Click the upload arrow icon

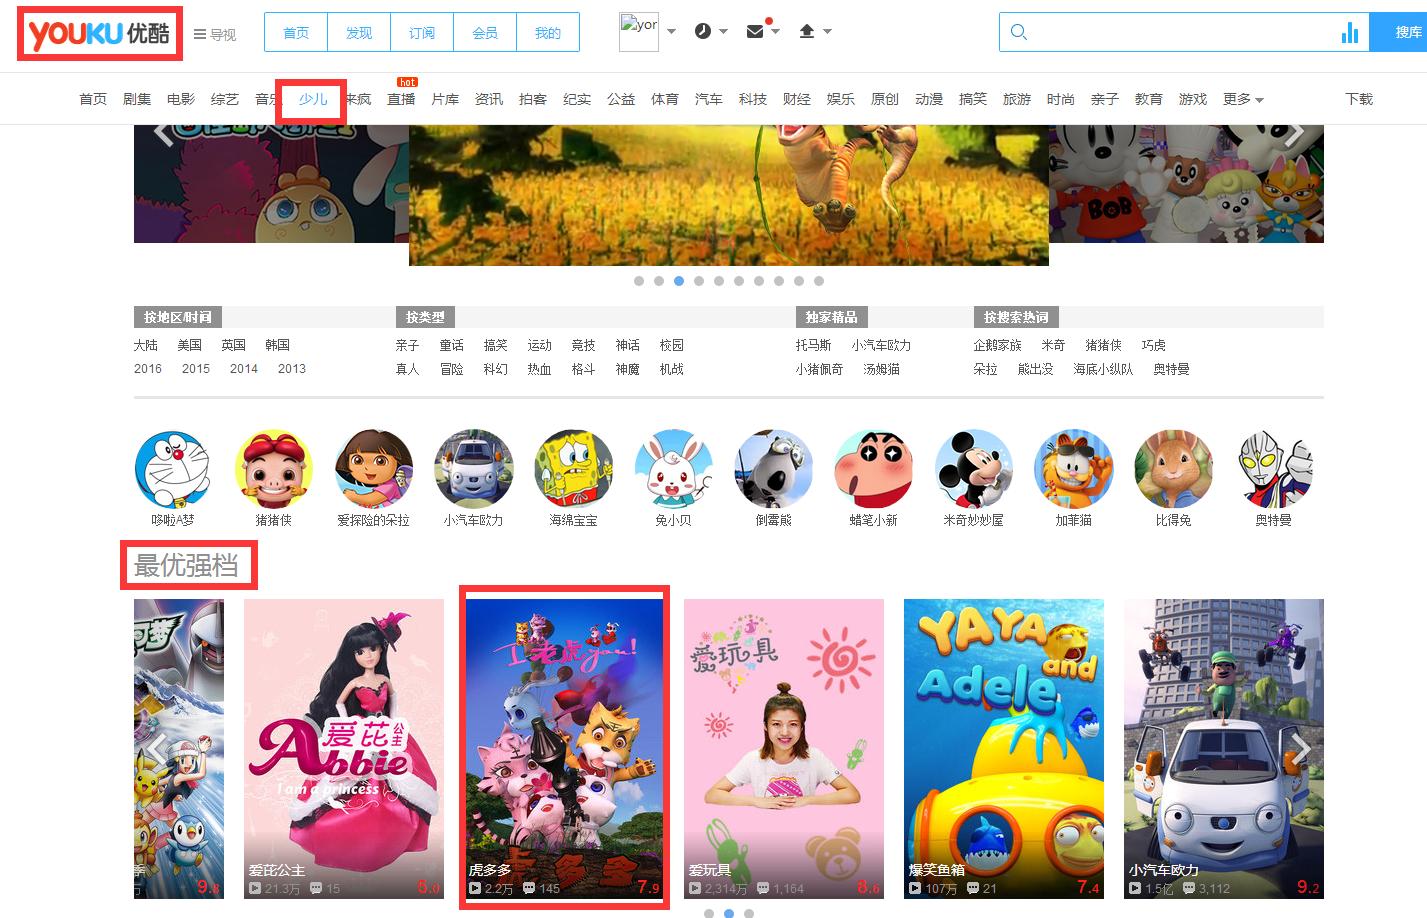pos(807,31)
